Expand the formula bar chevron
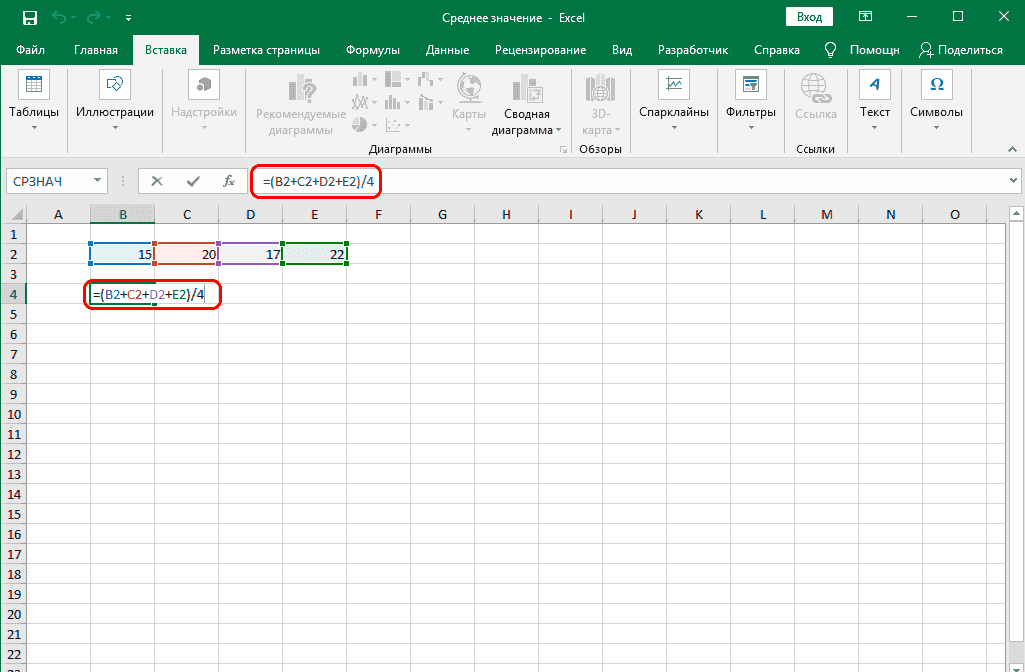Viewport: 1025px width, 672px height. click(1014, 181)
